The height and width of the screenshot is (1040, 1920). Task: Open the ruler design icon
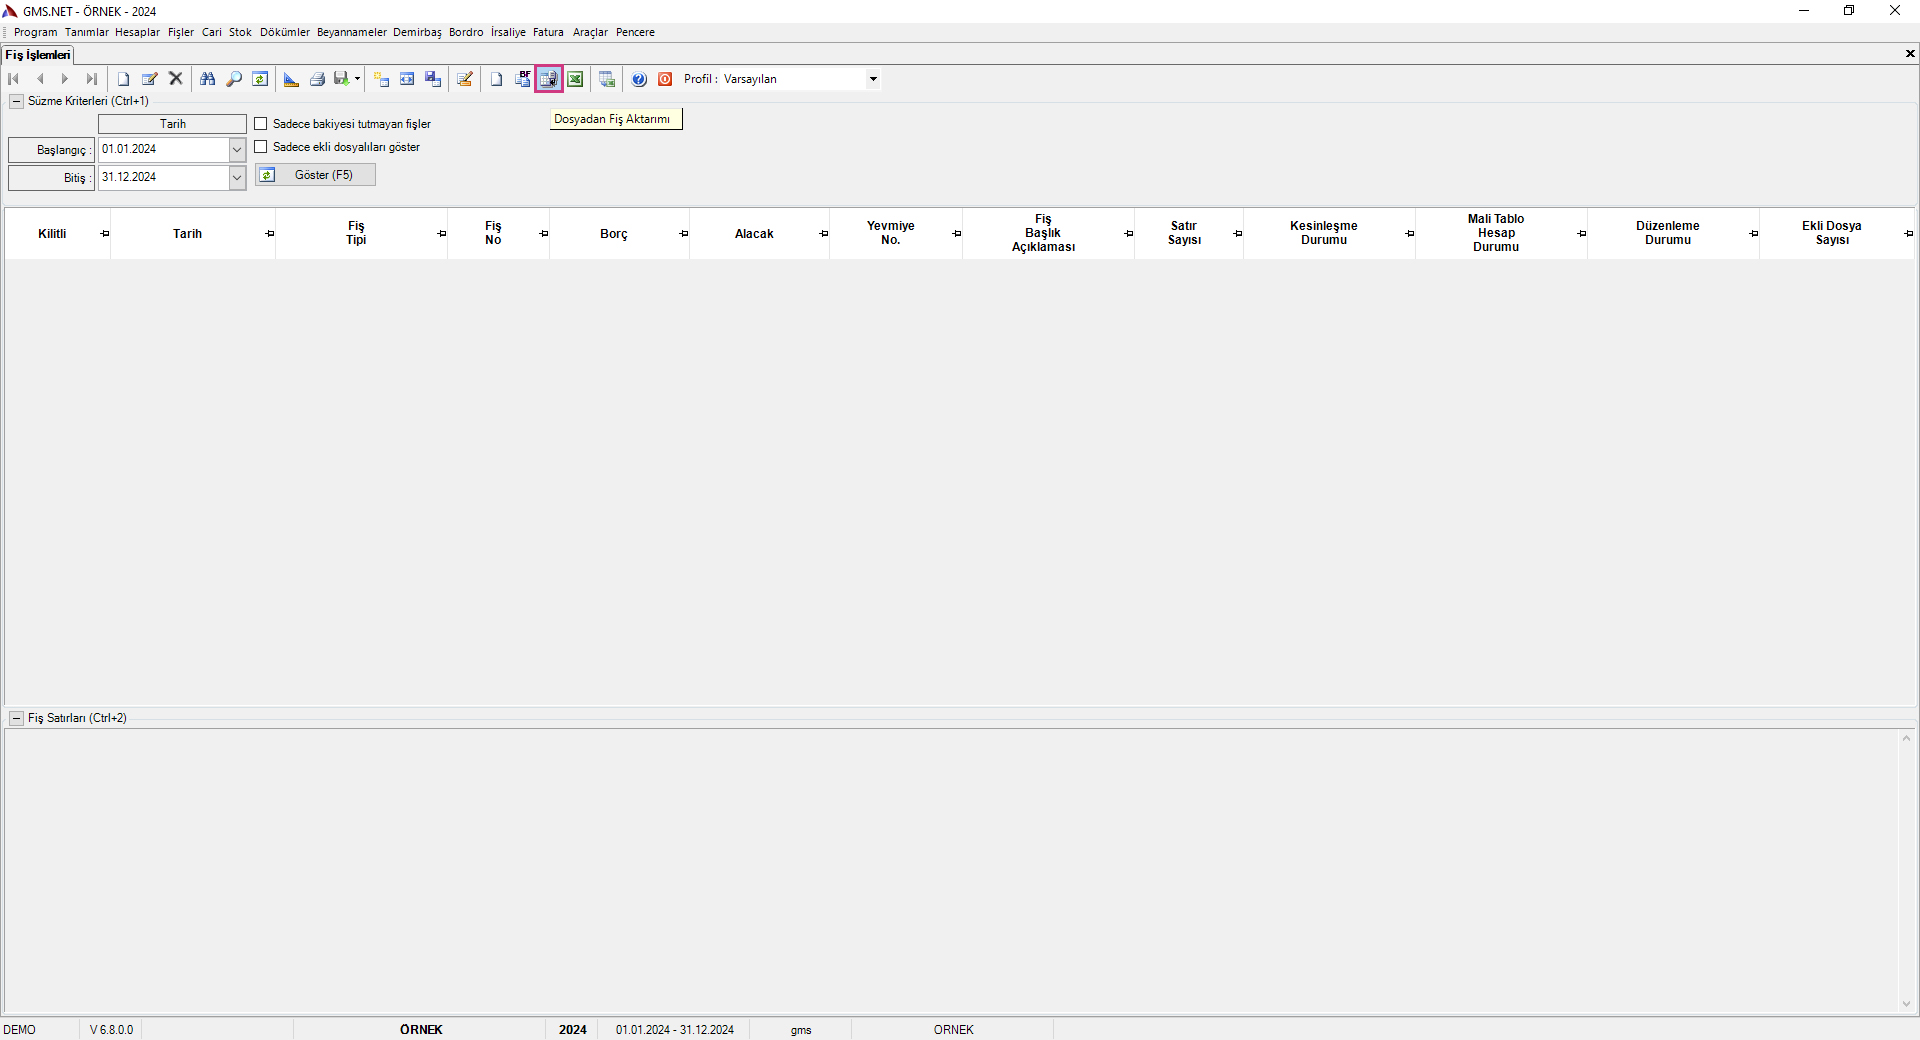(291, 79)
